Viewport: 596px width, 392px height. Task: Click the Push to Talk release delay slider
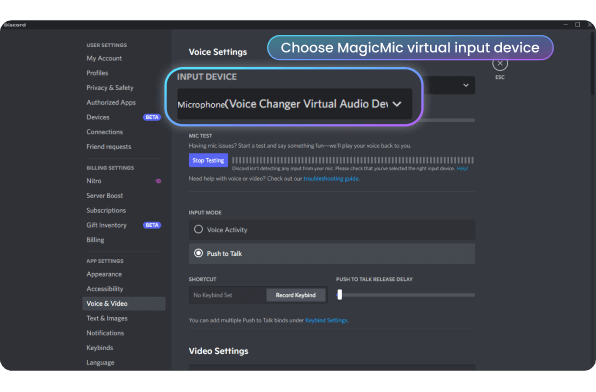tap(405, 295)
